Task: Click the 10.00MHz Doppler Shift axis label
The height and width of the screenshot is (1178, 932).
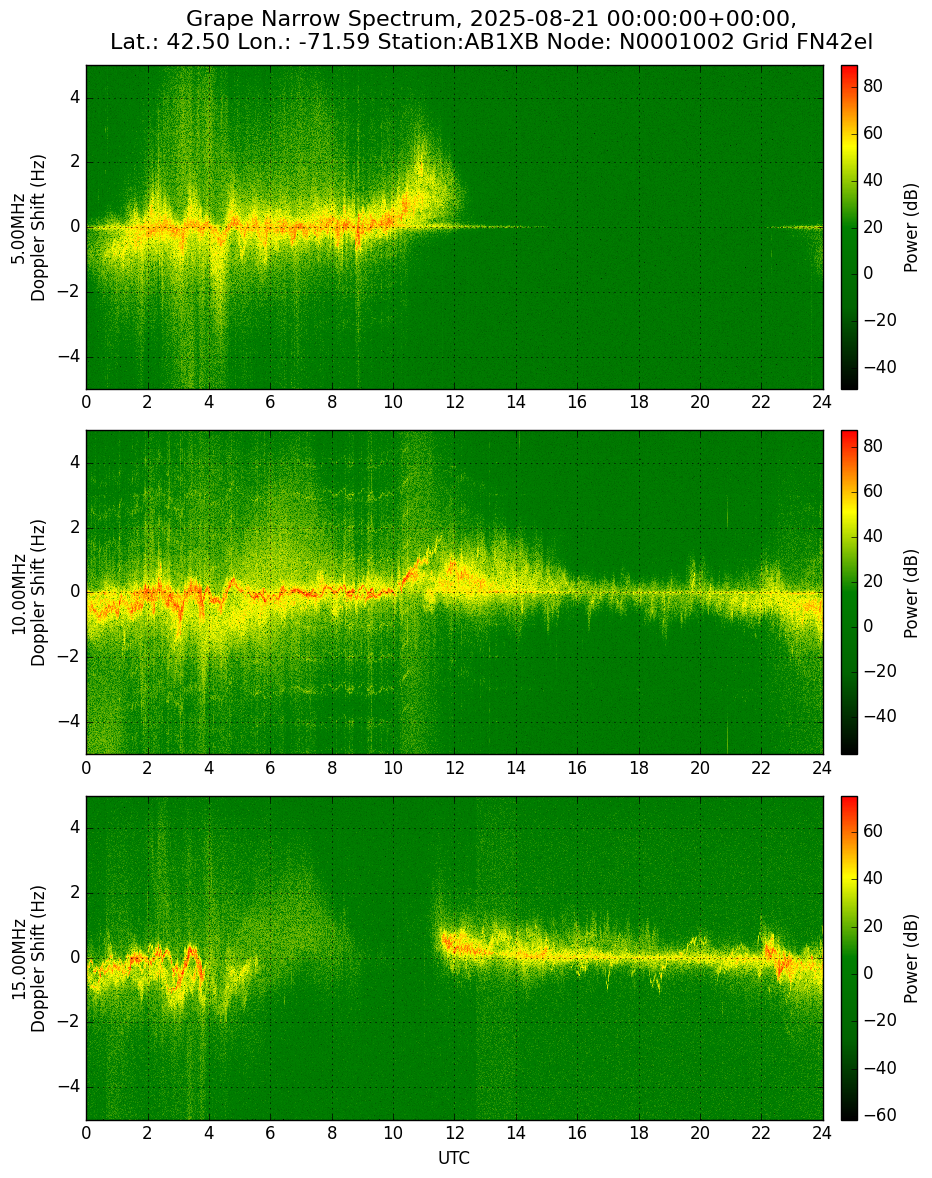Action: pos(28,593)
